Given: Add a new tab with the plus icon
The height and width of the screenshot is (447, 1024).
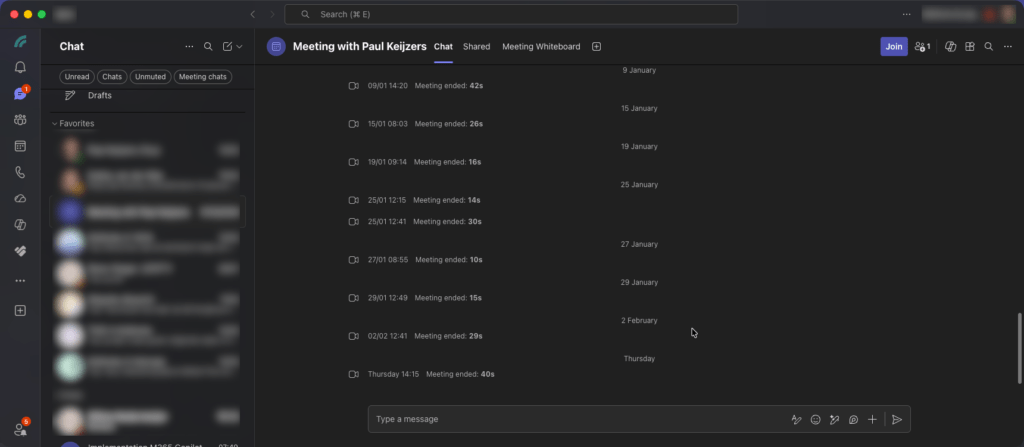Looking at the screenshot, I should [596, 46].
